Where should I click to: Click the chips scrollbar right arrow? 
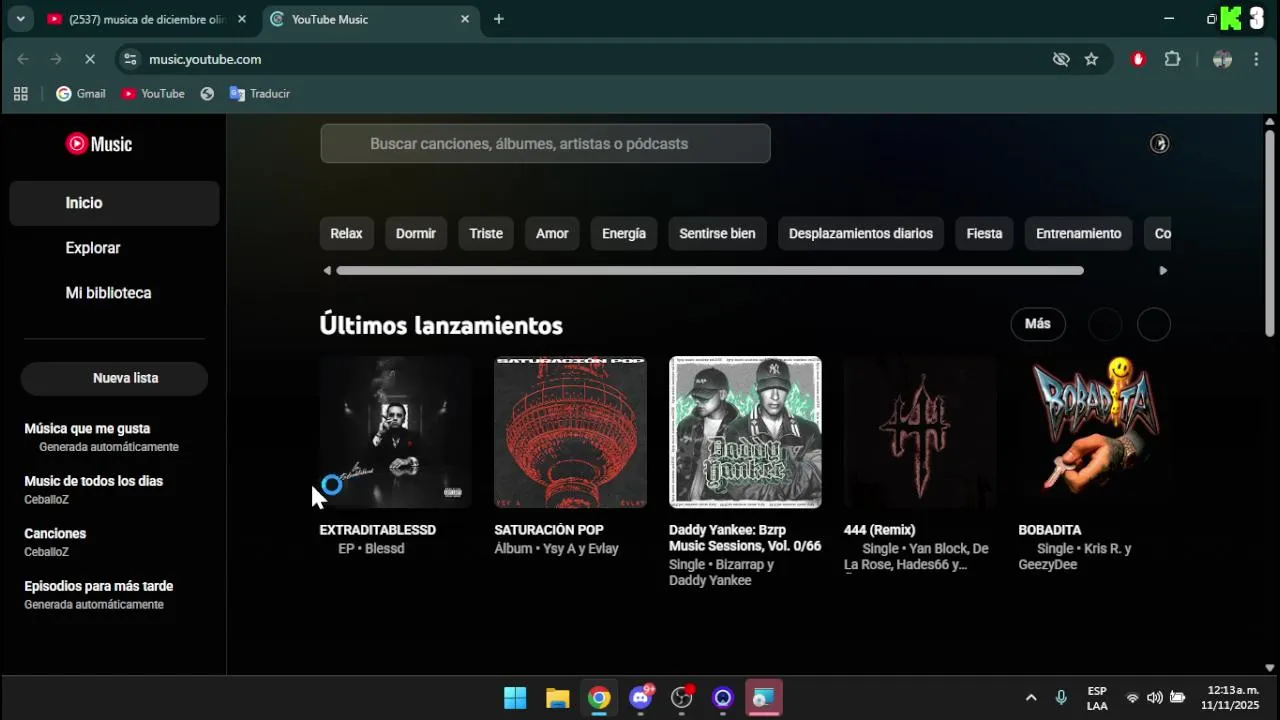[x=1162, y=270]
